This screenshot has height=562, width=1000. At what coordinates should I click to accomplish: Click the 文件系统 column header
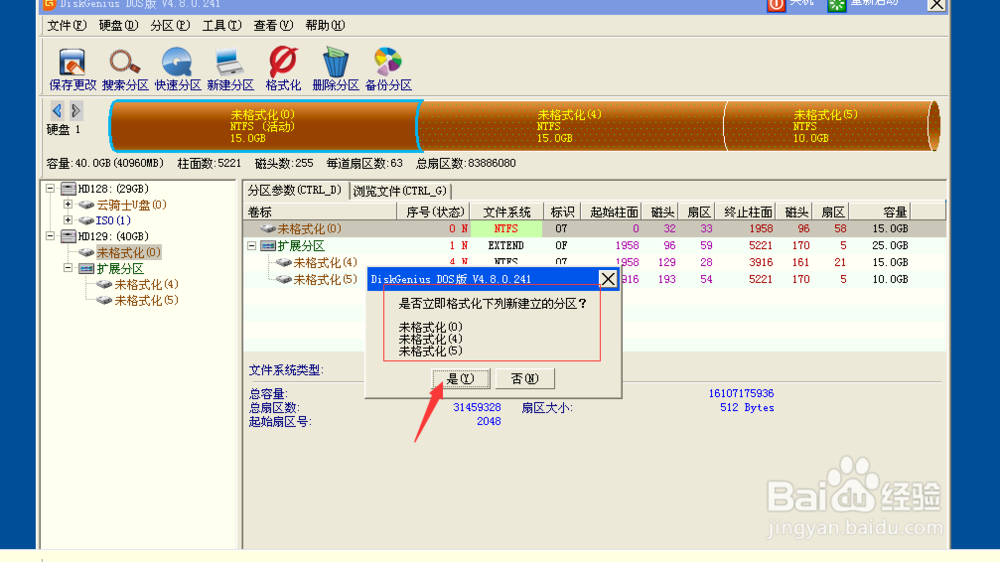point(506,212)
